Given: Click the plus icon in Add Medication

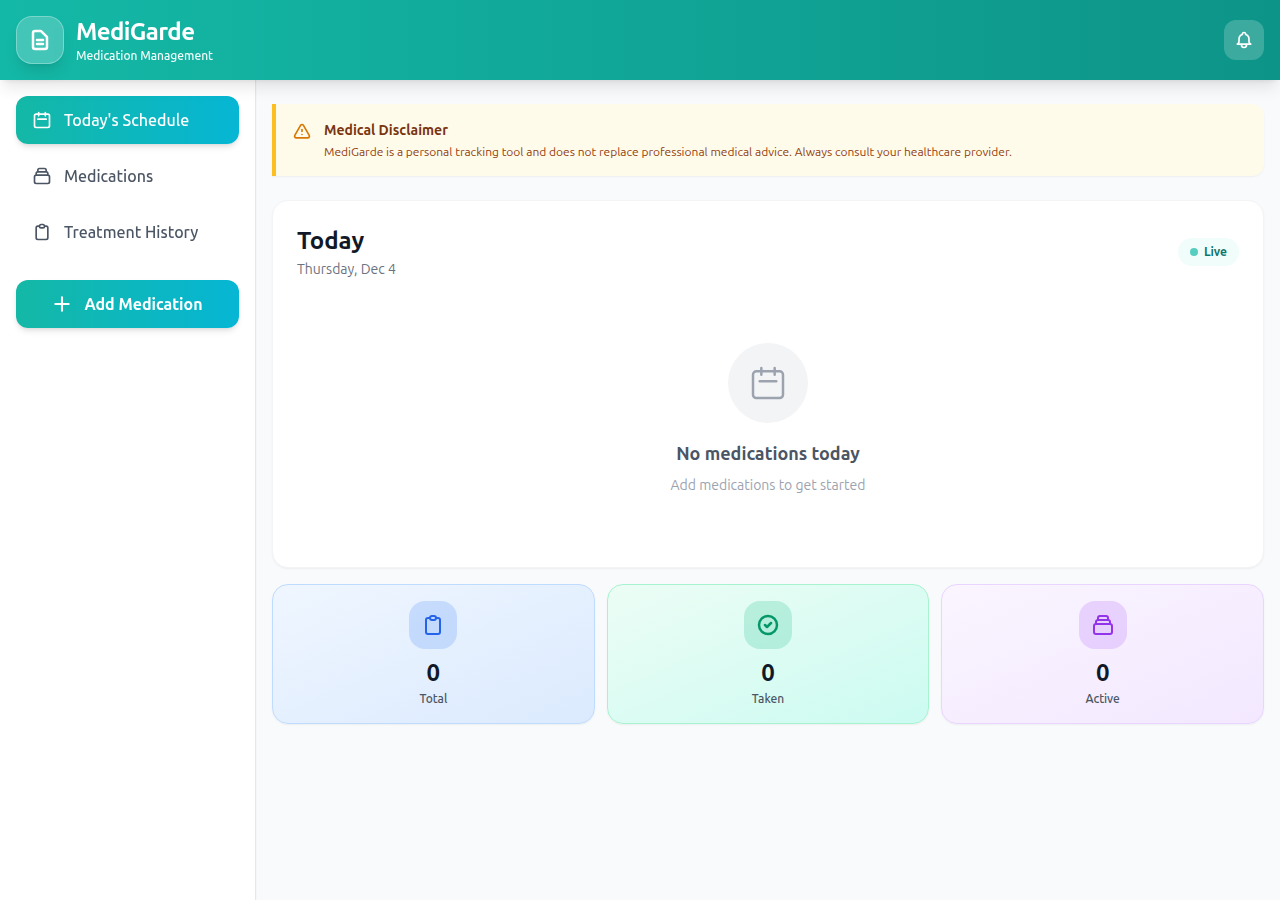Looking at the screenshot, I should [62, 304].
